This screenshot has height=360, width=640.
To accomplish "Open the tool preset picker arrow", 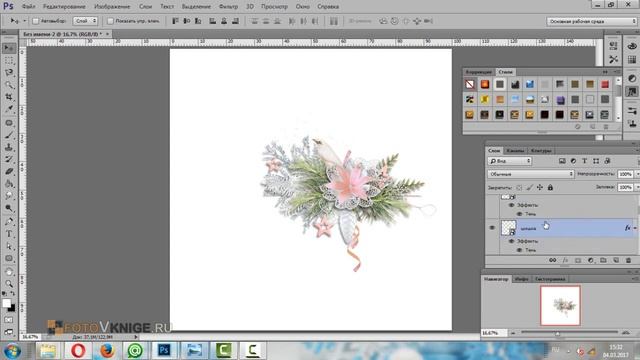I will click(24, 21).
